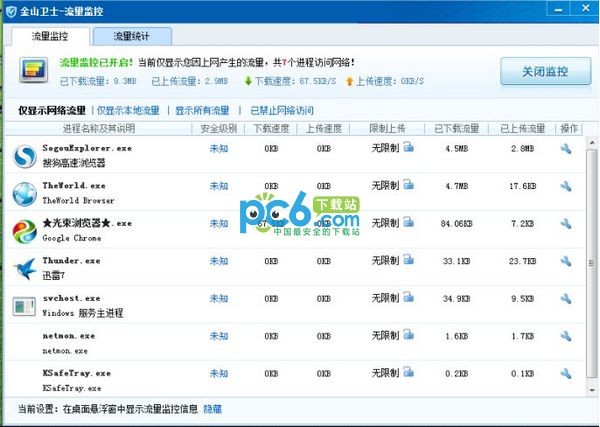This screenshot has width=600, height=427.
Task: Click upload limit lock icon for 光束浏览器 row
Action: point(409,222)
